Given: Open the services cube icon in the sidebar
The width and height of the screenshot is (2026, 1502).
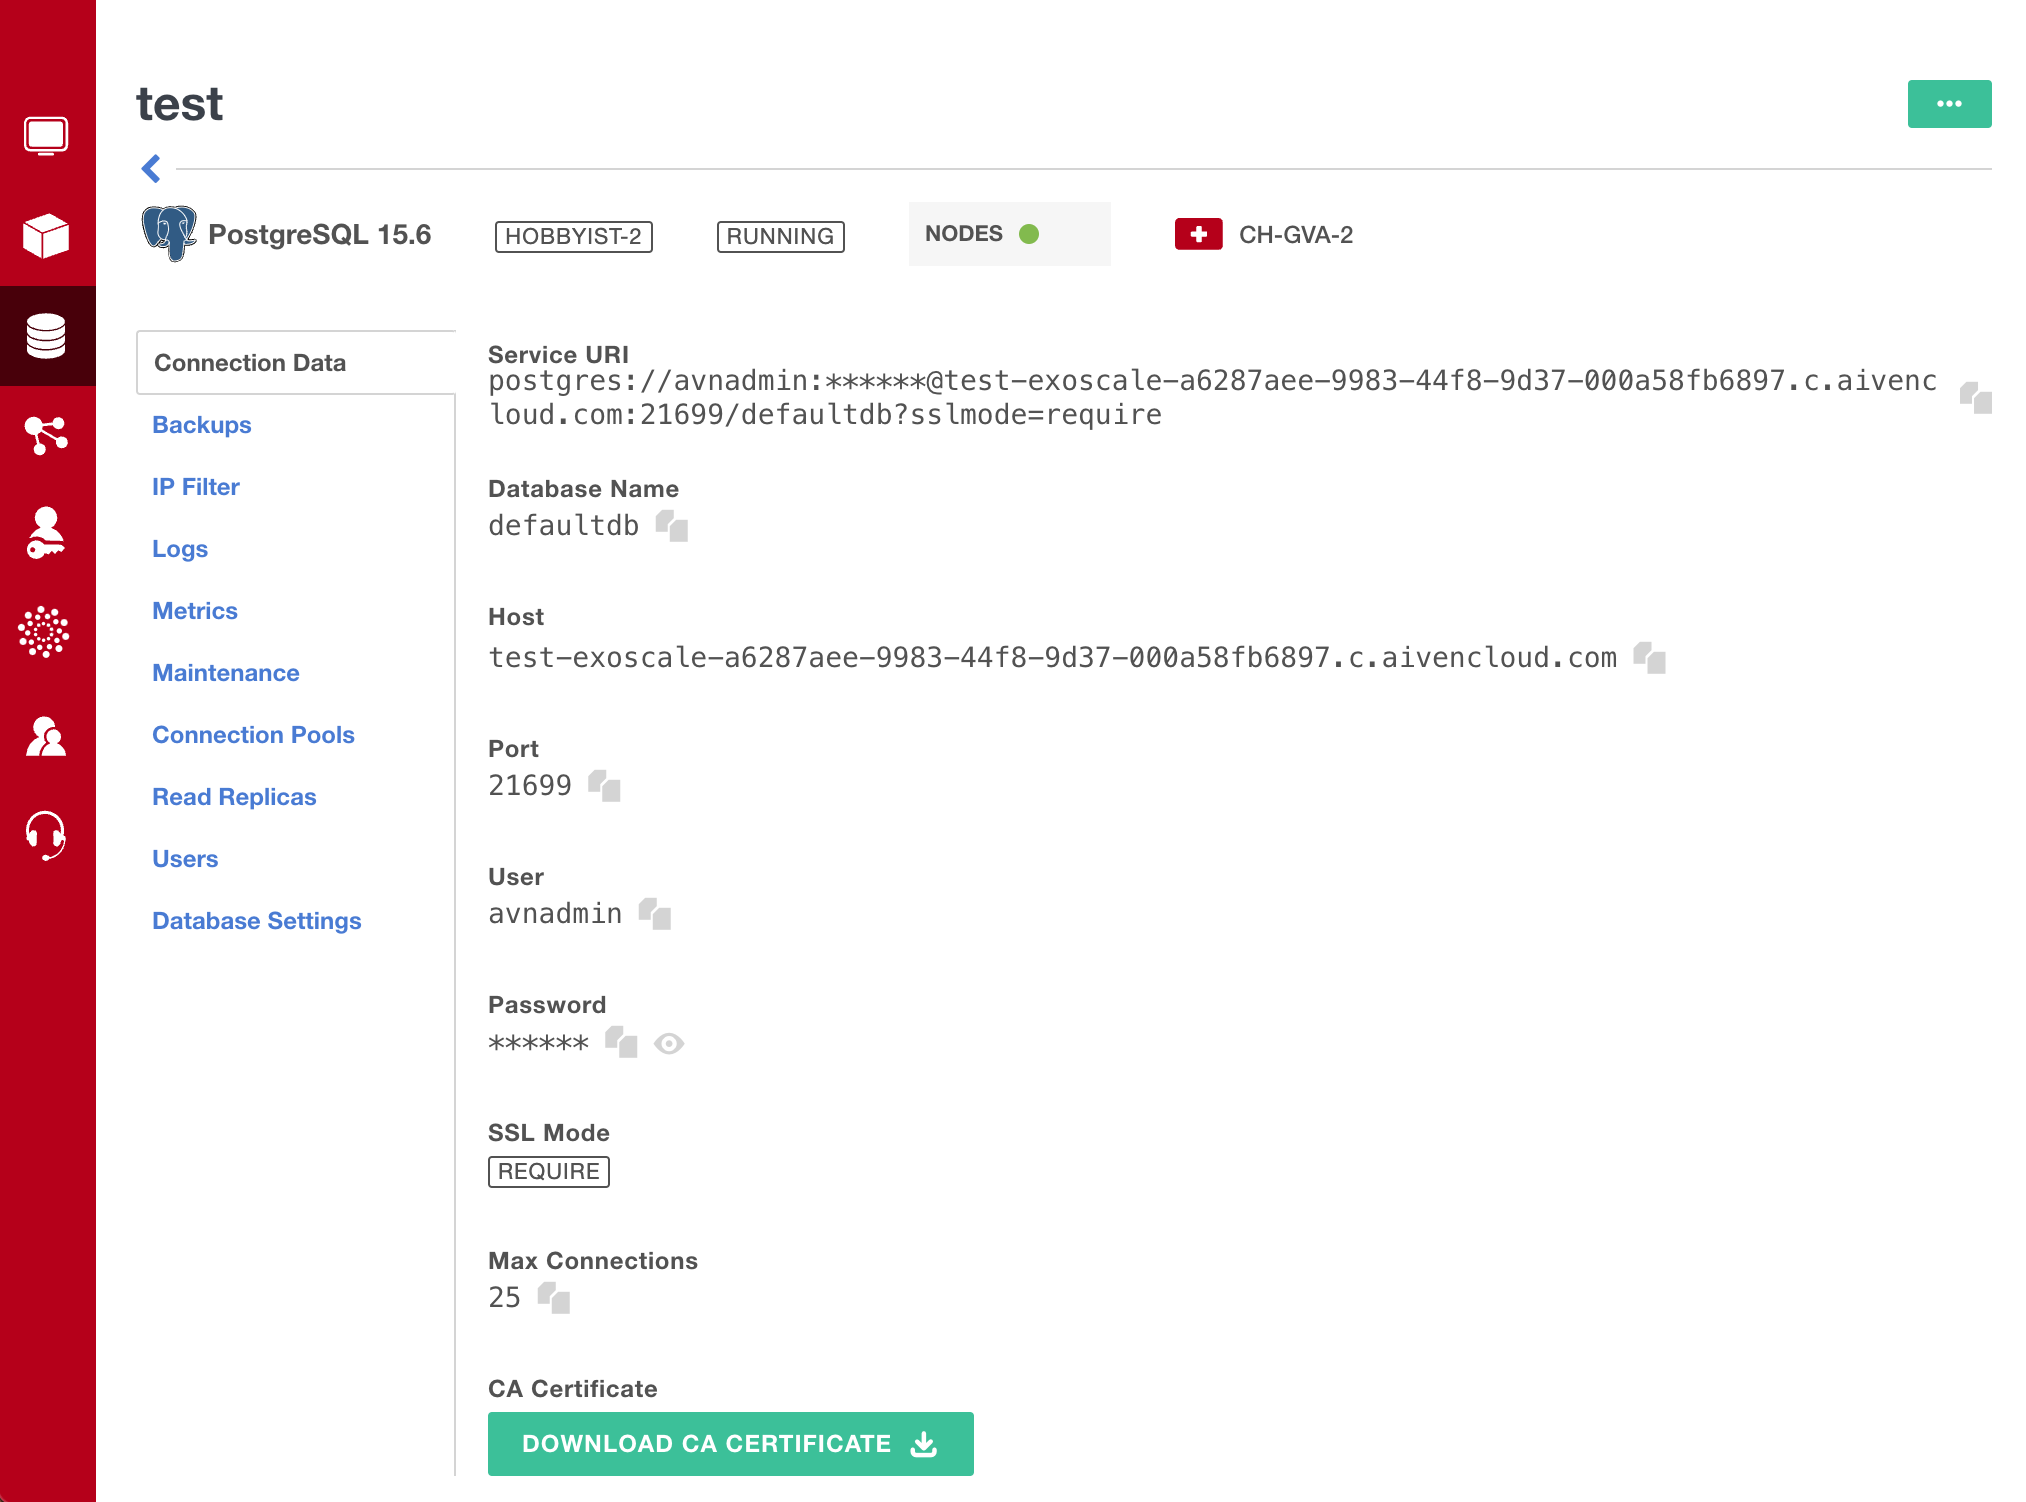Looking at the screenshot, I should [47, 237].
